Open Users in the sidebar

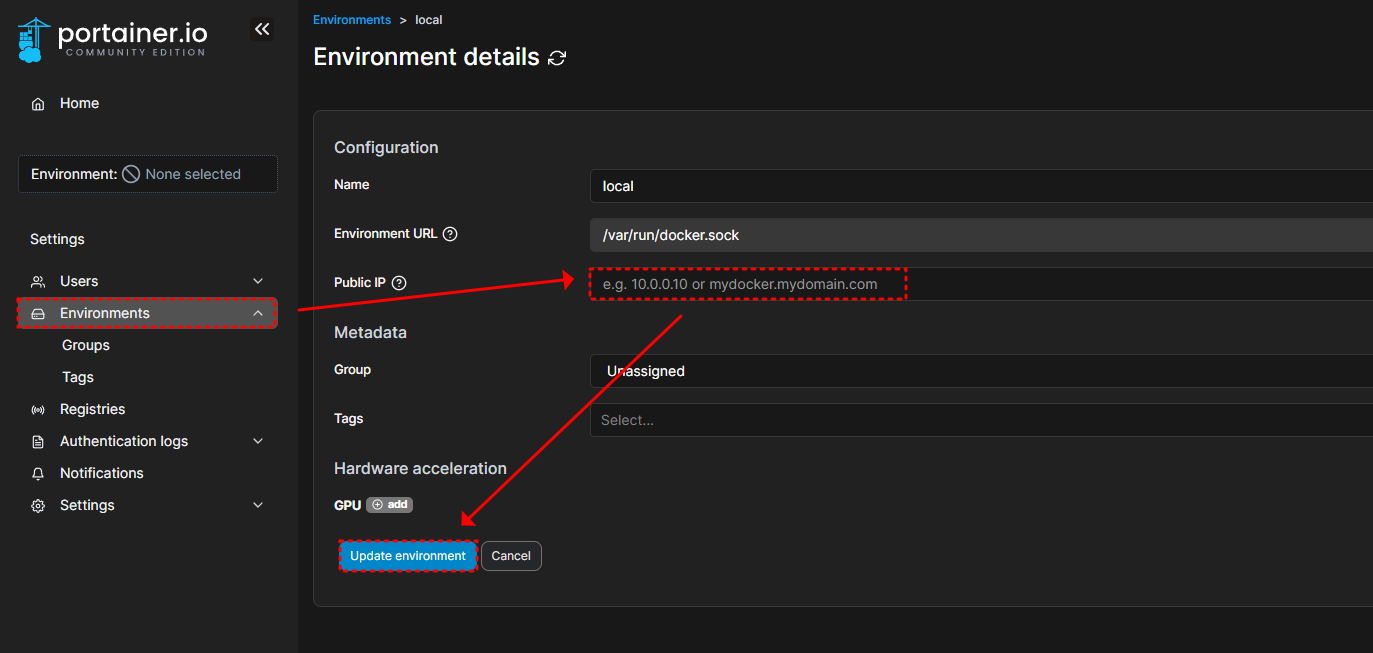point(148,282)
